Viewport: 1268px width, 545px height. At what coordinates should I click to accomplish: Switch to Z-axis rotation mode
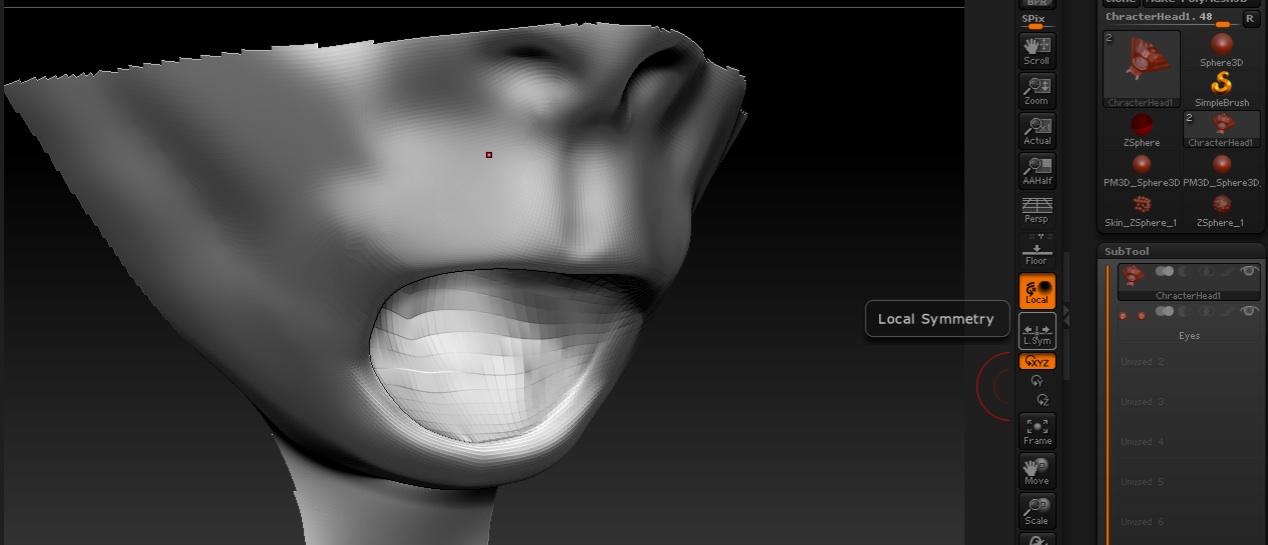[1043, 399]
